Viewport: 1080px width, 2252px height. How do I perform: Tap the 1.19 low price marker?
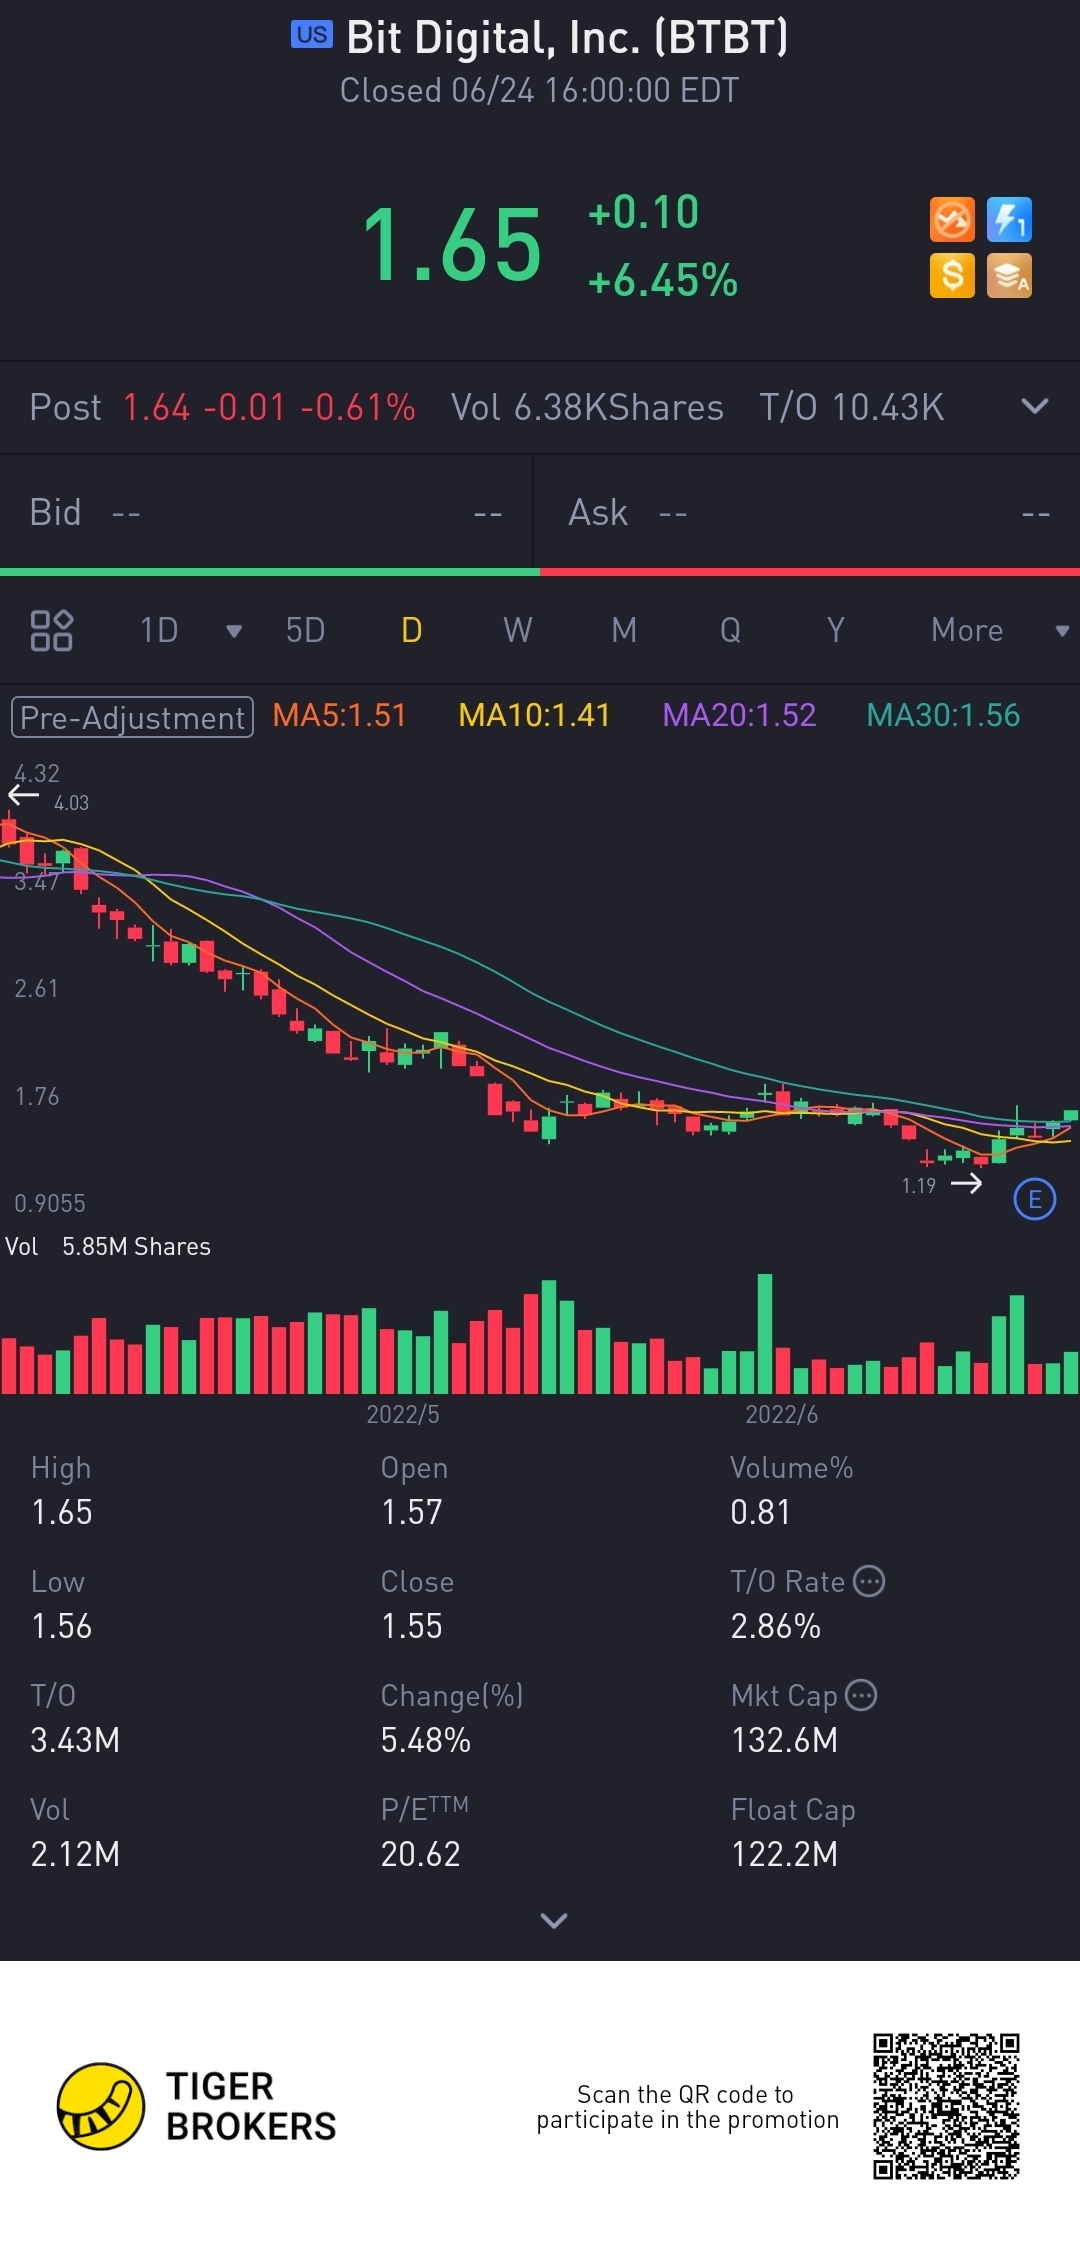click(x=919, y=1186)
